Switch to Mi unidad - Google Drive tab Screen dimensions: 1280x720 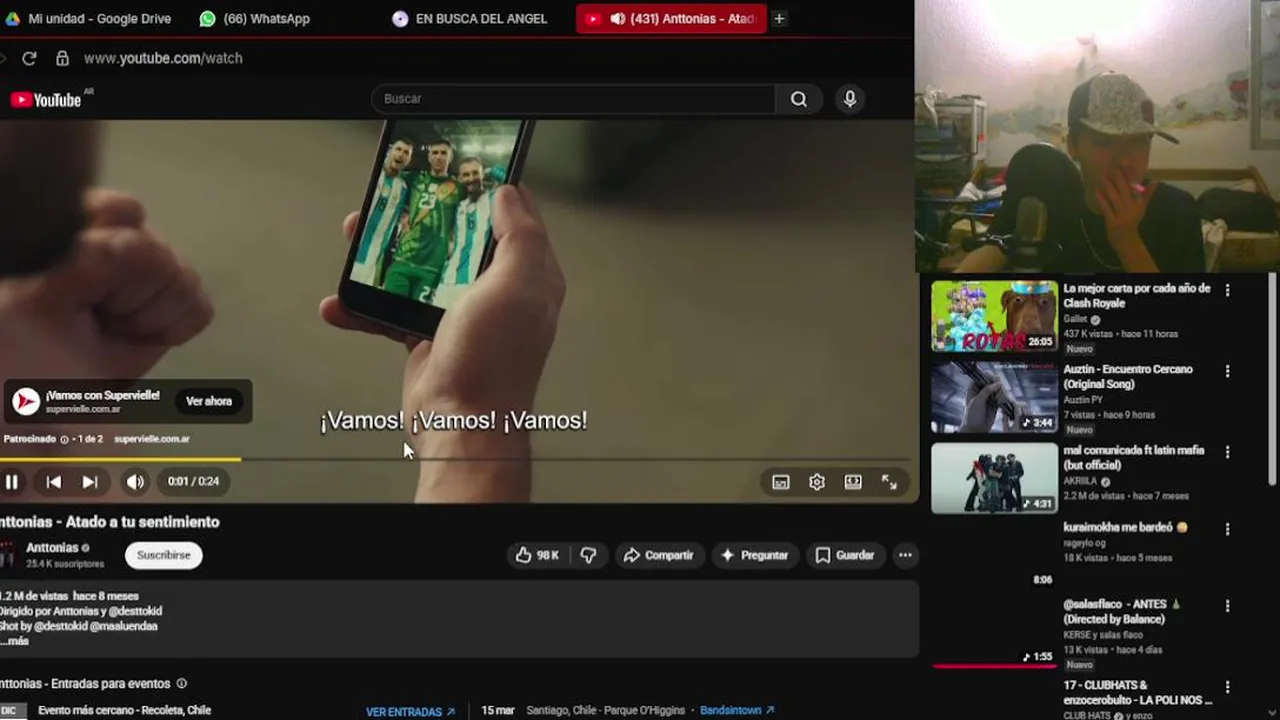pos(88,18)
